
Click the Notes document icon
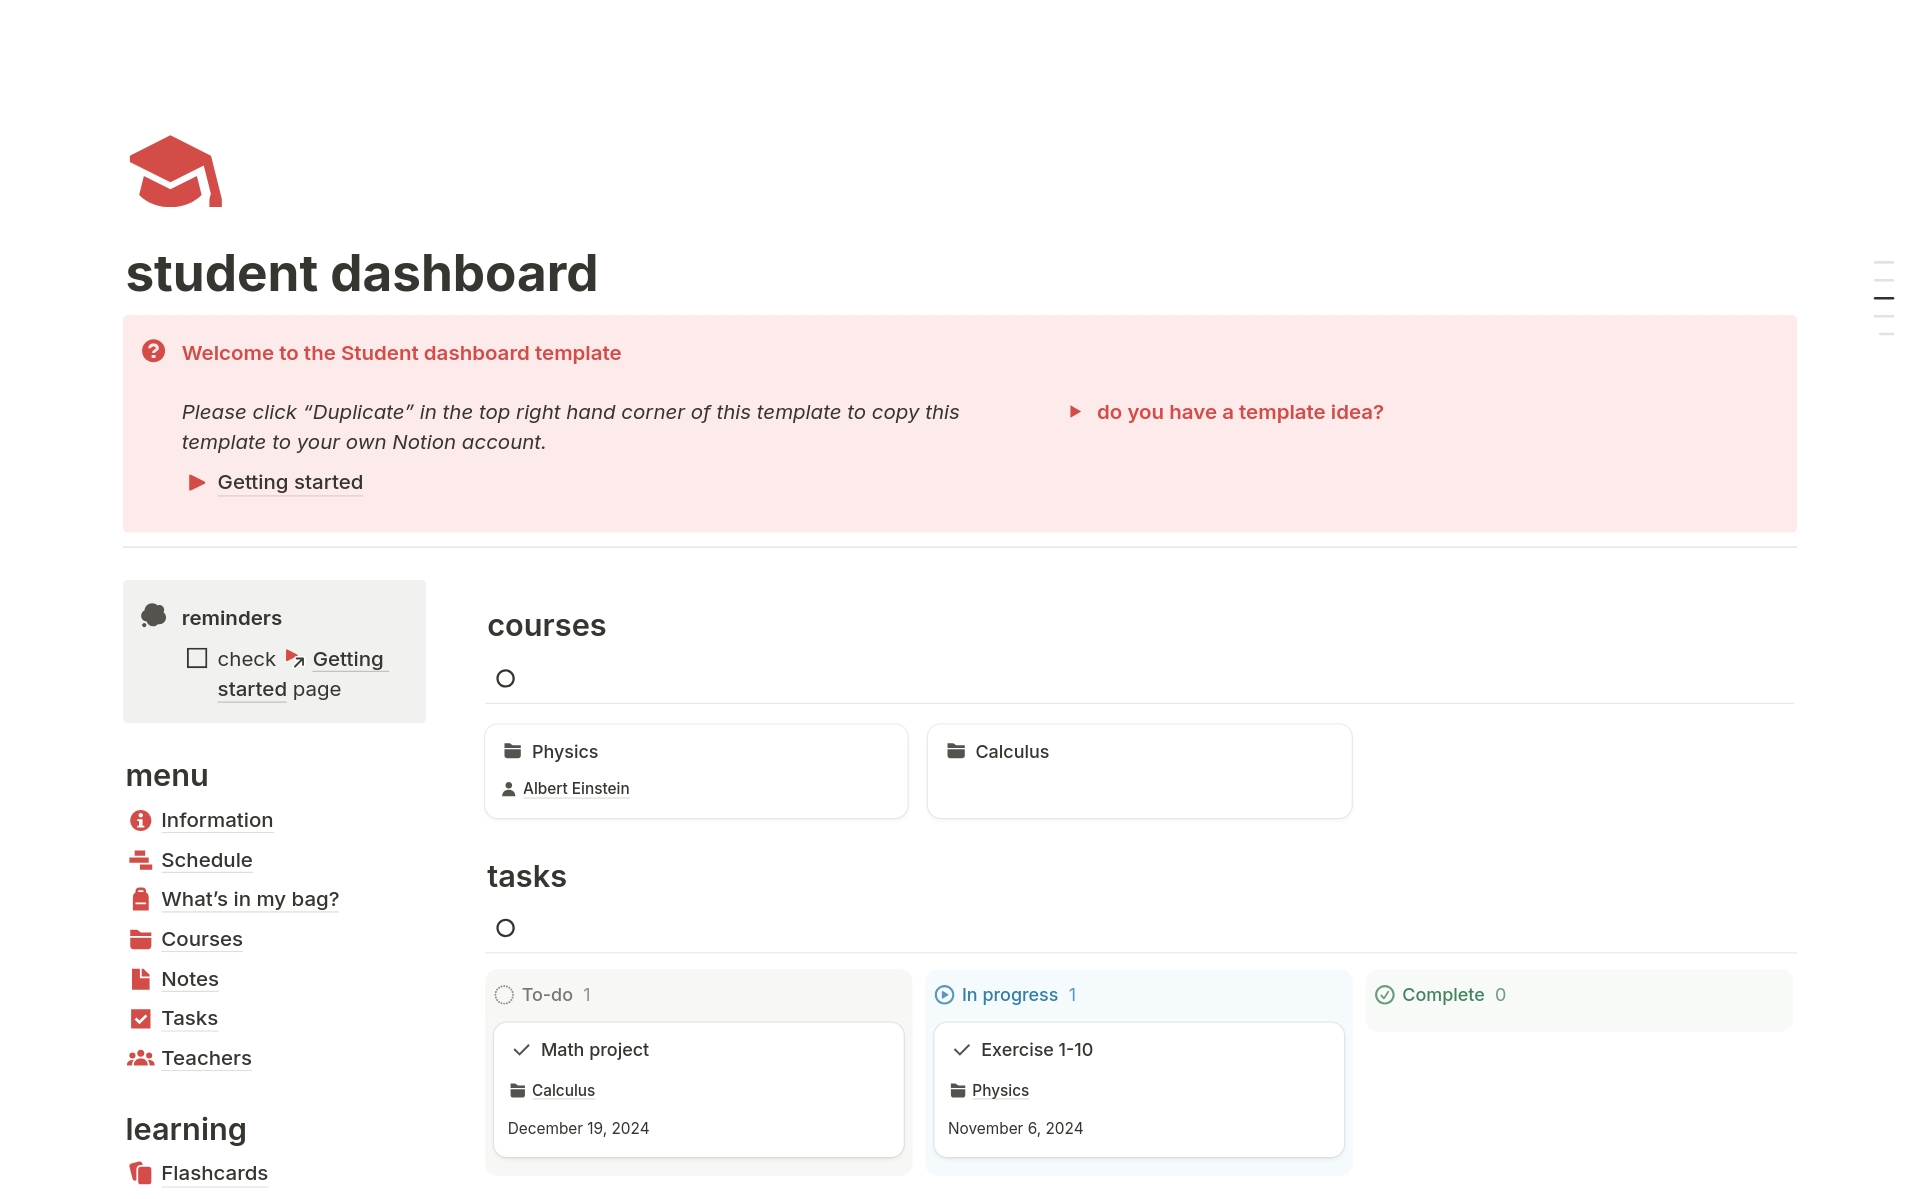(x=139, y=978)
